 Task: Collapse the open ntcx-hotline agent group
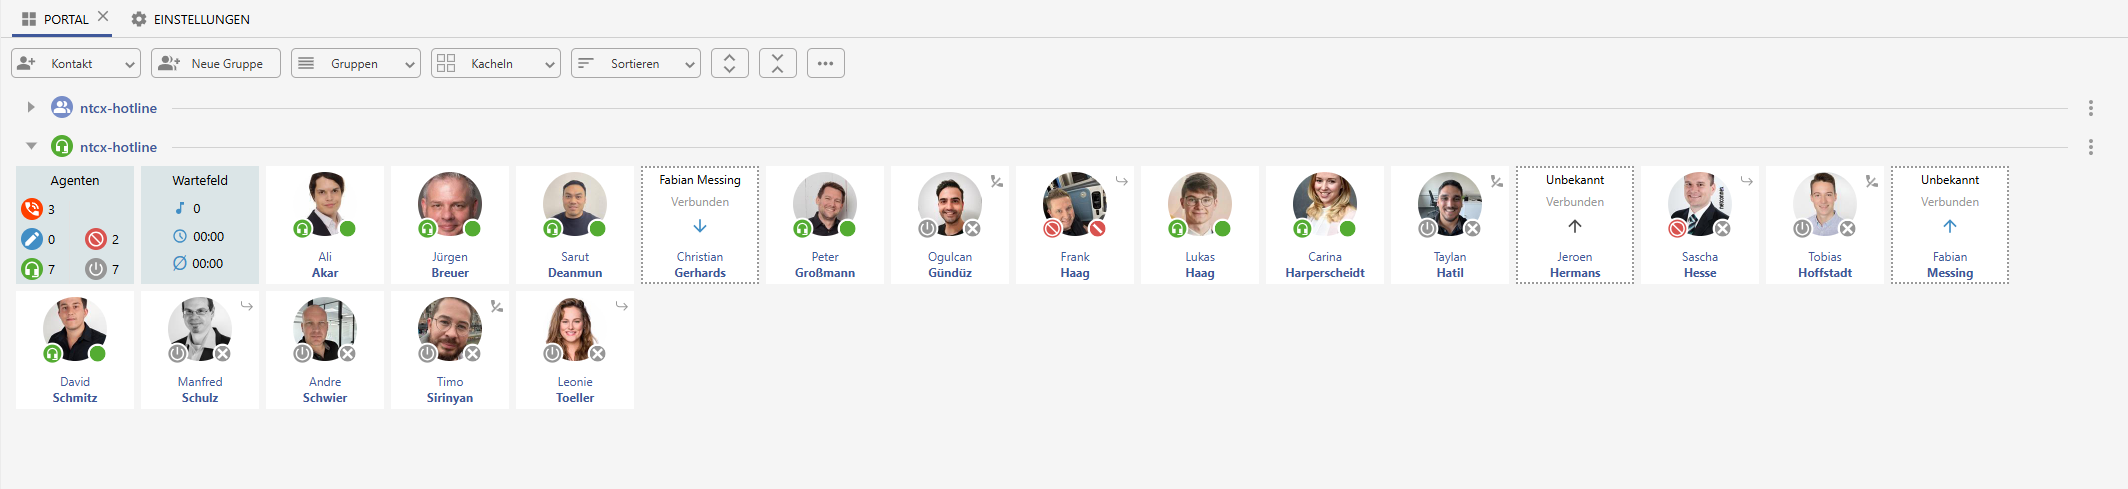pos(31,146)
